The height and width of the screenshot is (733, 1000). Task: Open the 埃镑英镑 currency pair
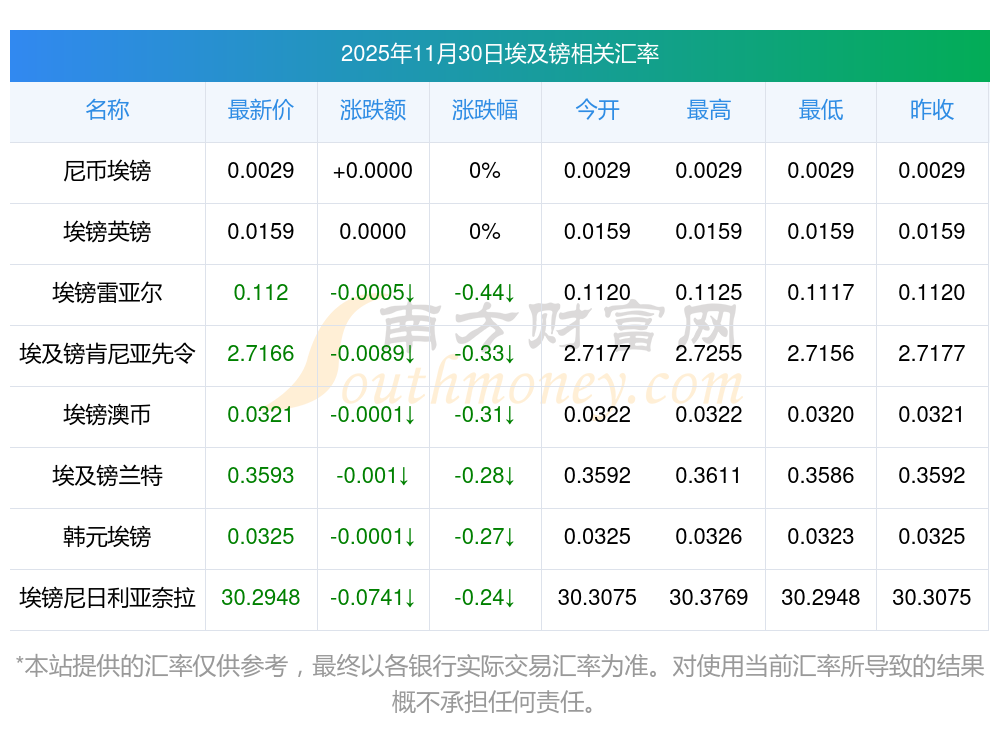point(107,232)
